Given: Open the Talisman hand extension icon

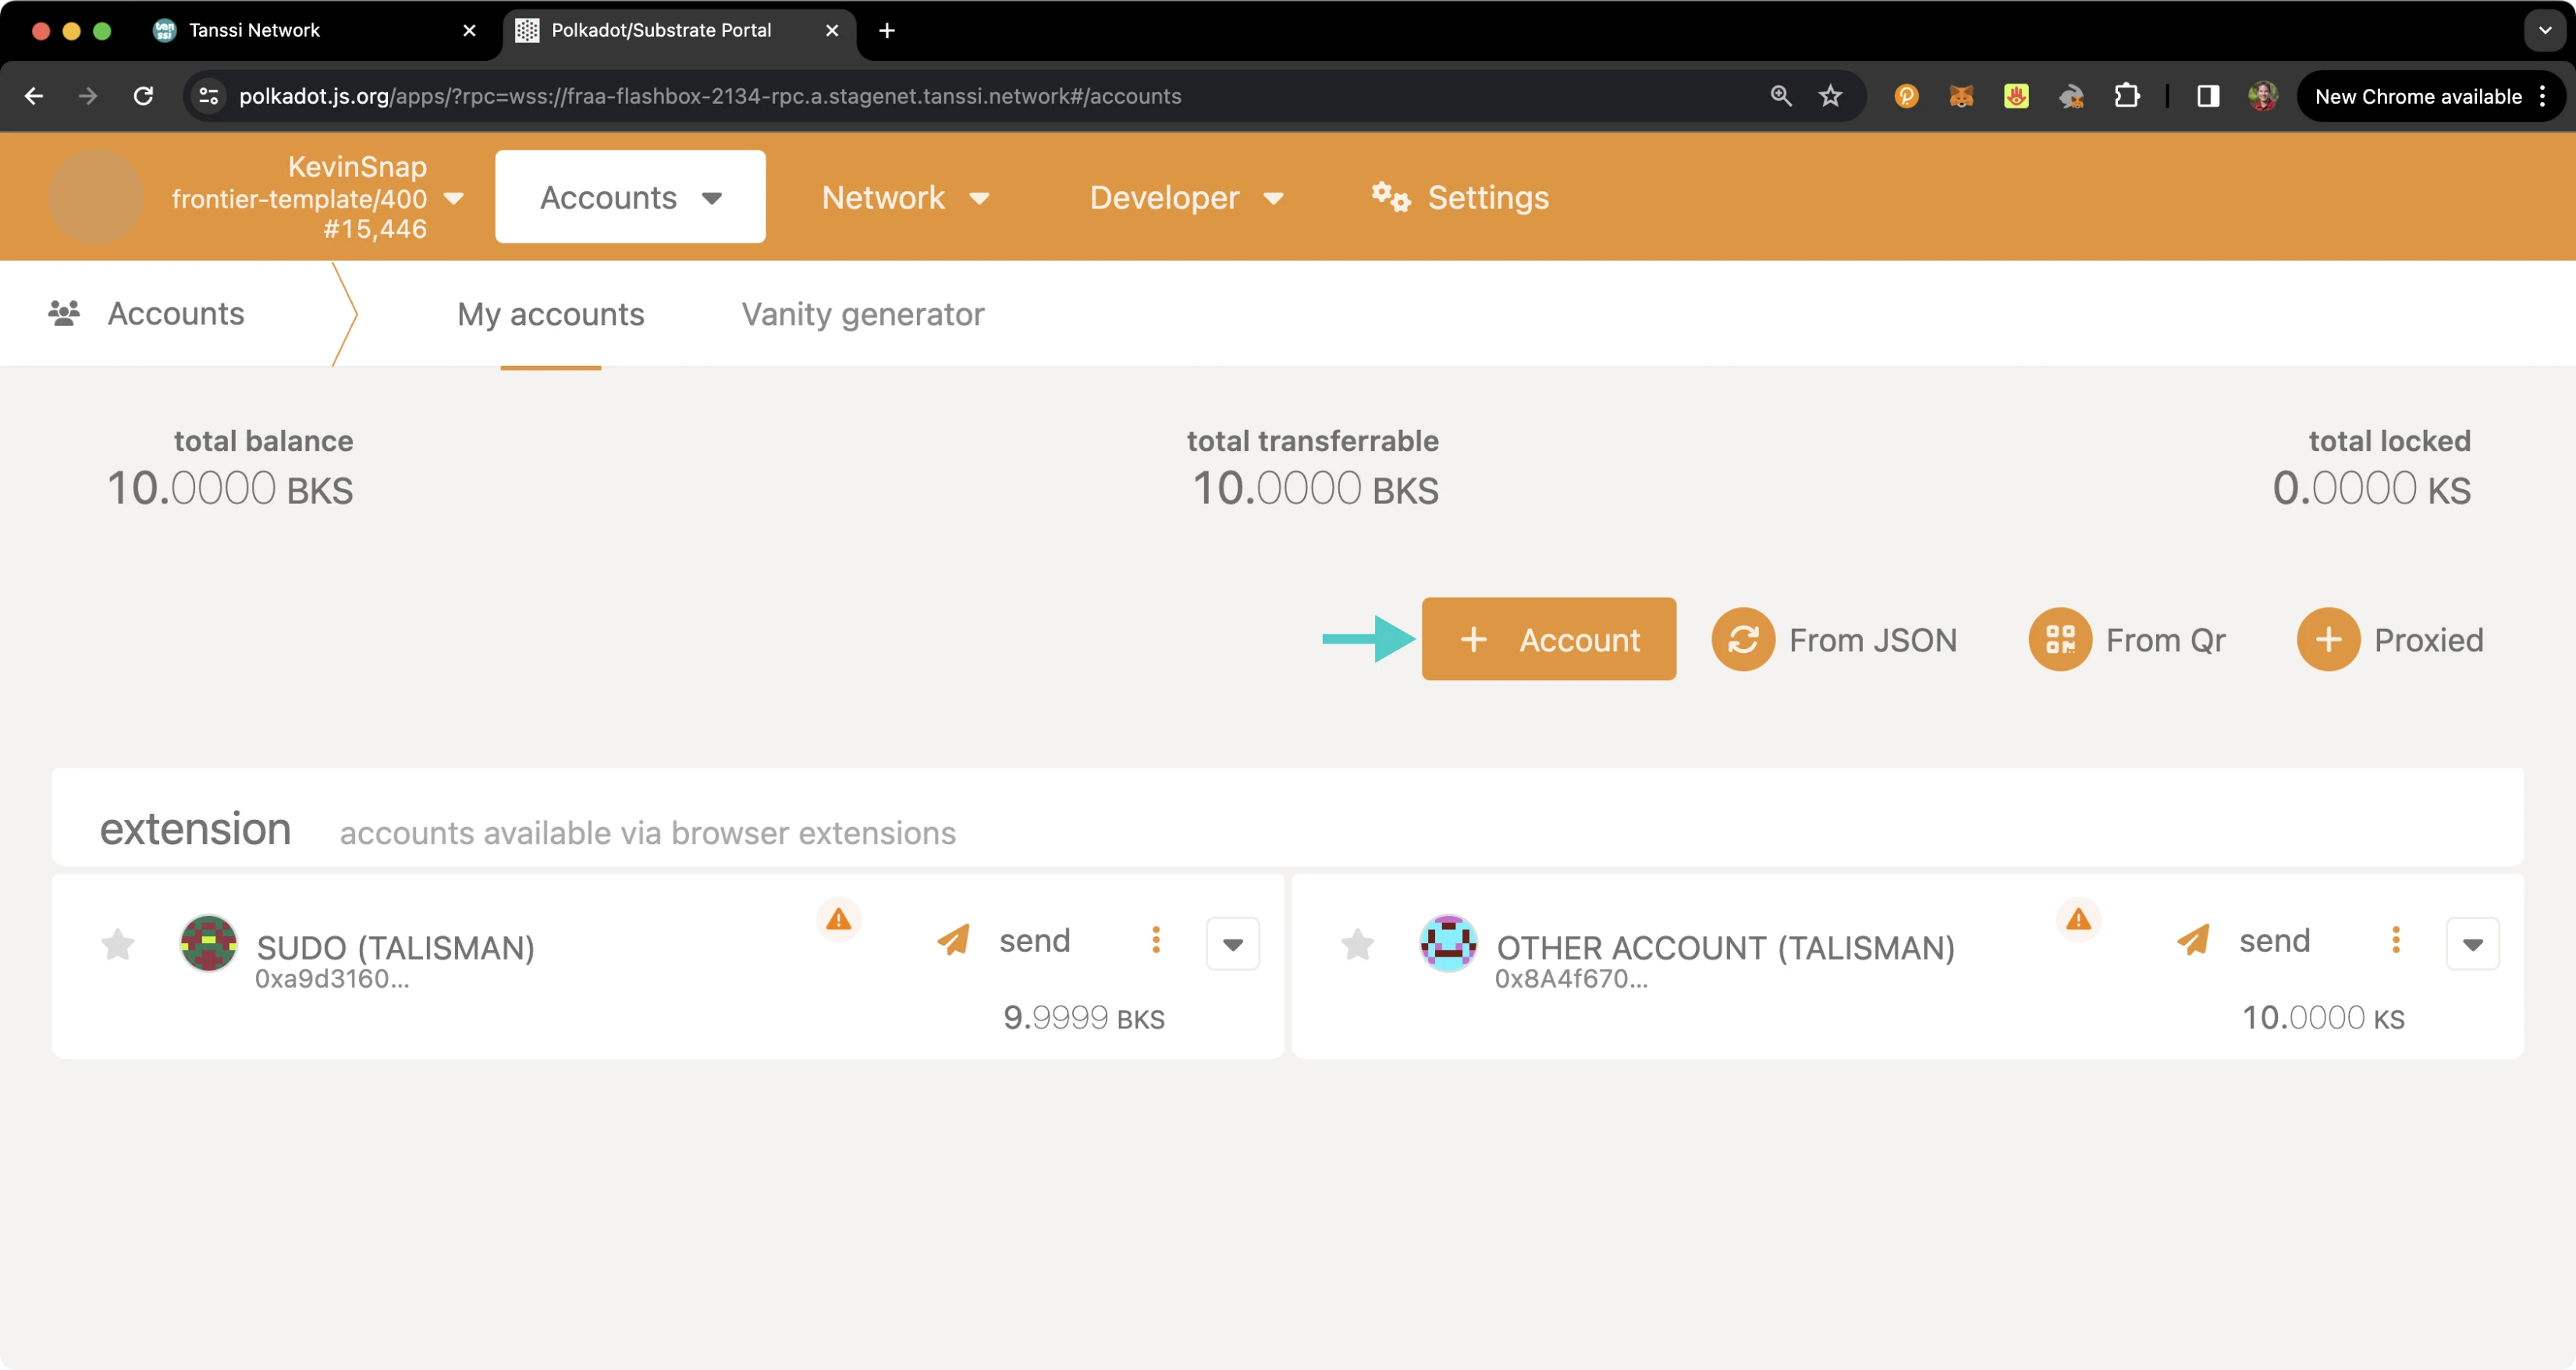Looking at the screenshot, I should click(2016, 96).
